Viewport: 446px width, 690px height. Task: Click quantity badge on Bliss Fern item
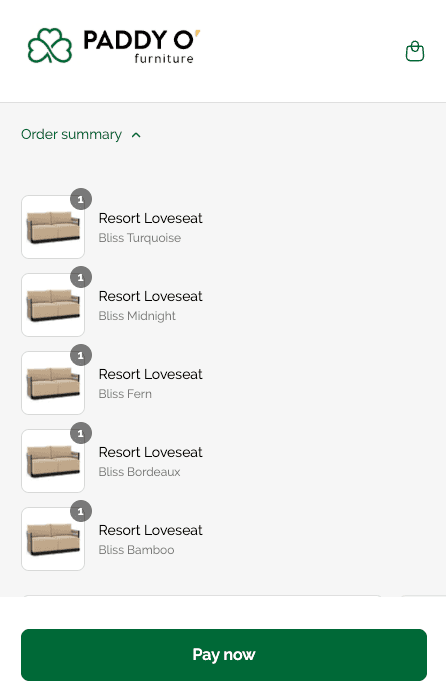(x=81, y=355)
